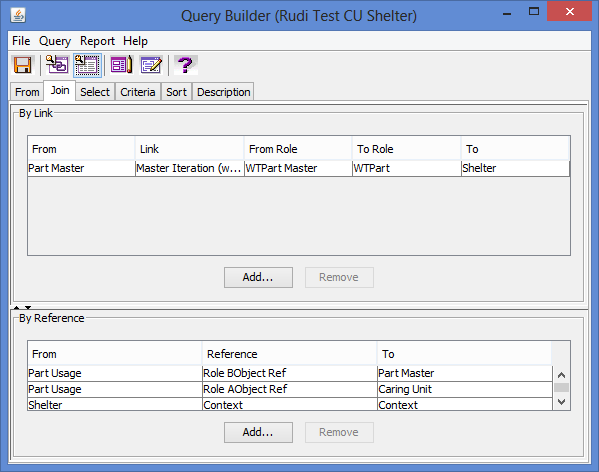Select the 'WTPart' to-role cell
This screenshot has width=599, height=472.
pos(406,168)
